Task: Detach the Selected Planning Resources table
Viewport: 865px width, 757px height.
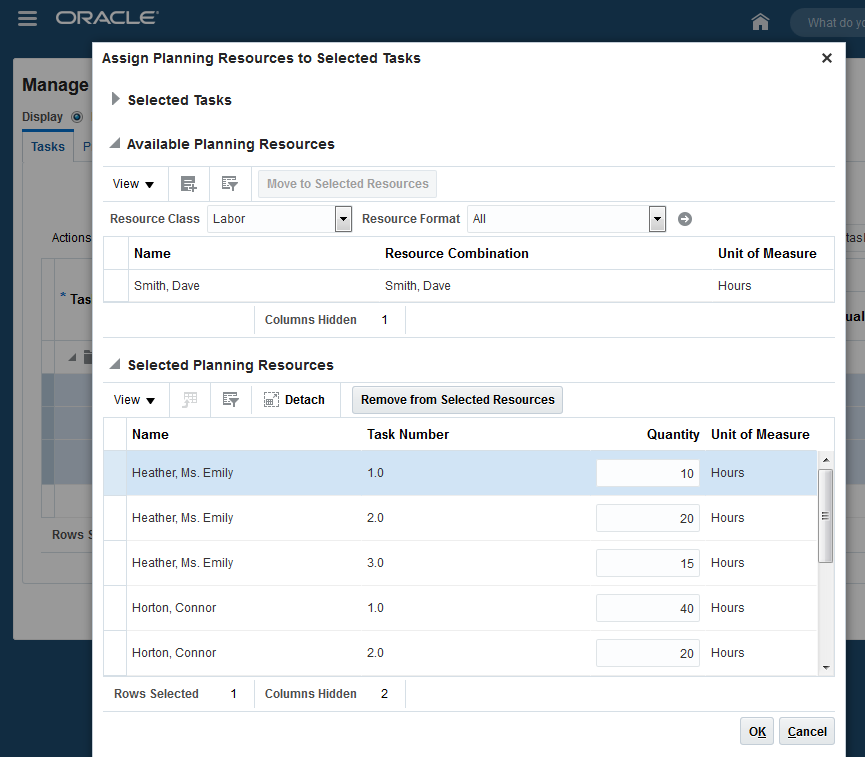Action: tap(295, 400)
